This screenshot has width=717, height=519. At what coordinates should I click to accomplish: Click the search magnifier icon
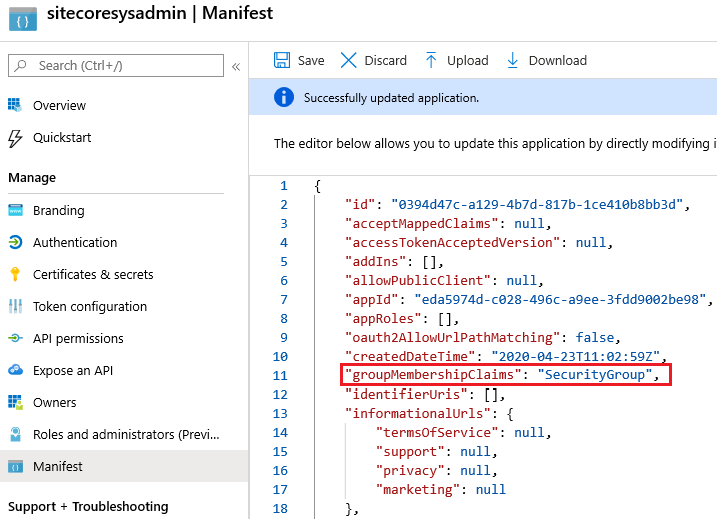tap(20, 65)
